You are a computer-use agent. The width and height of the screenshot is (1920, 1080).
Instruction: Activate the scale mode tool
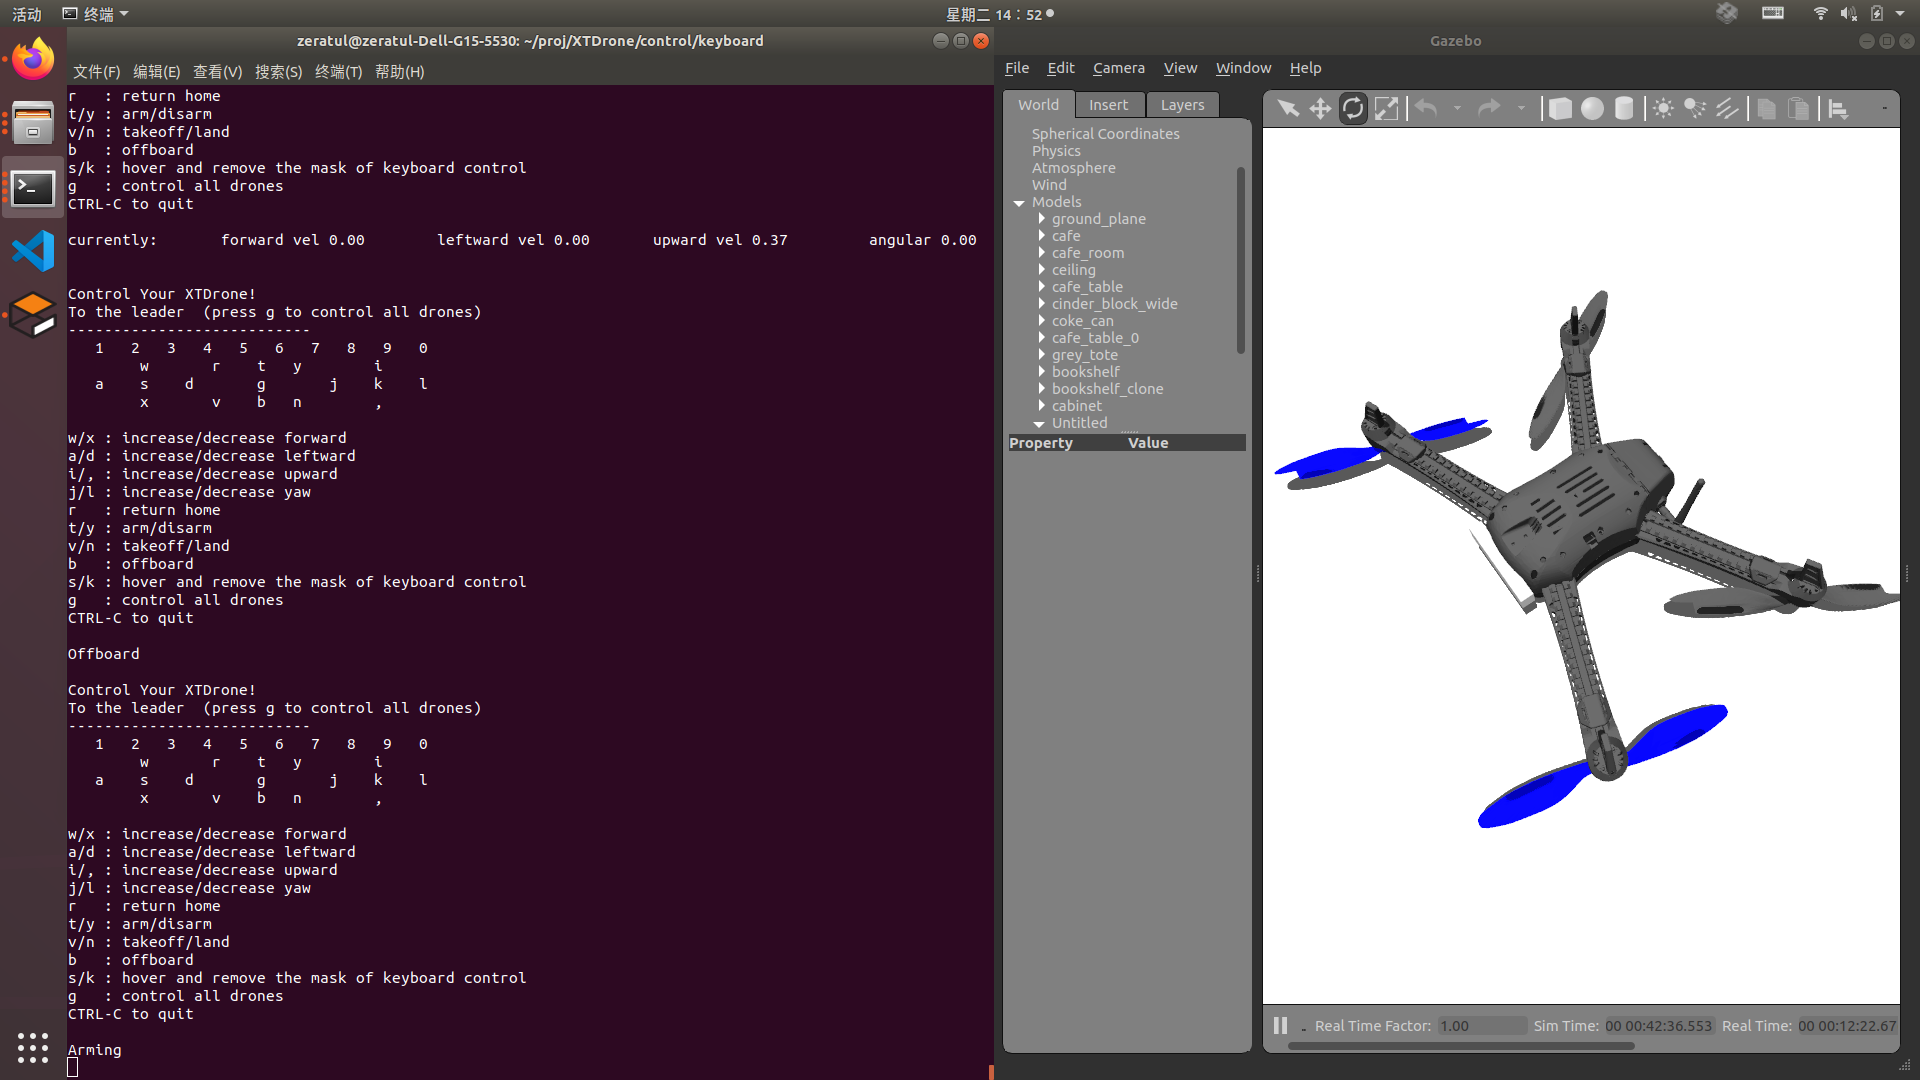pyautogui.click(x=1386, y=108)
